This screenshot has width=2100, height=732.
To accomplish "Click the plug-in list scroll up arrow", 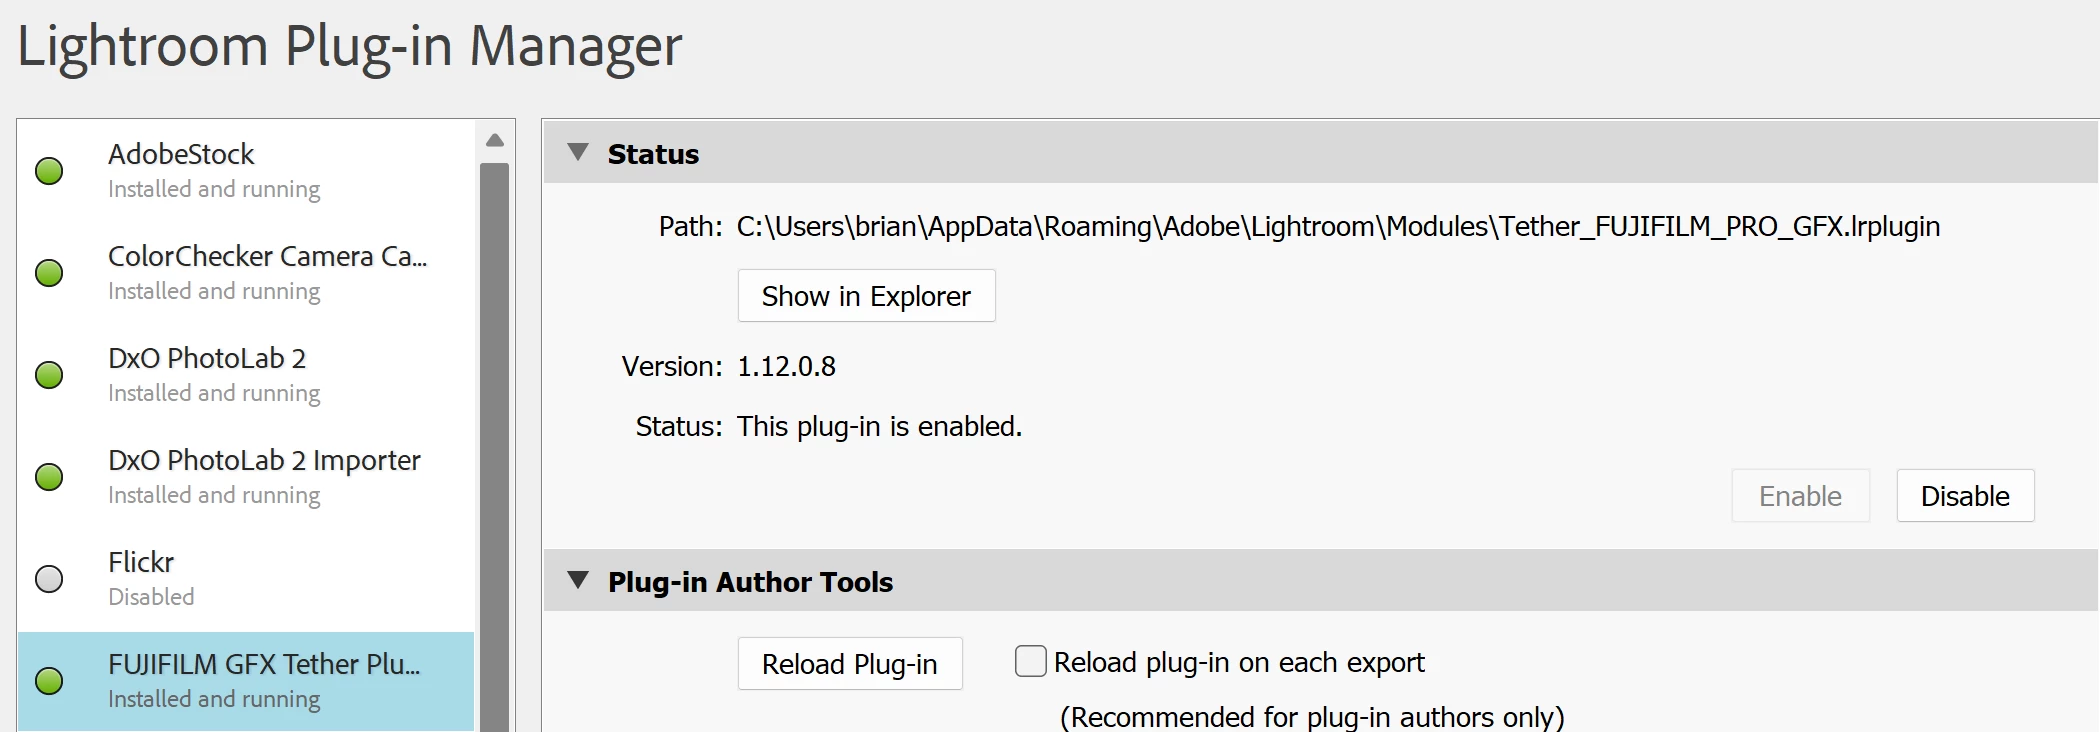I will pyautogui.click(x=495, y=141).
